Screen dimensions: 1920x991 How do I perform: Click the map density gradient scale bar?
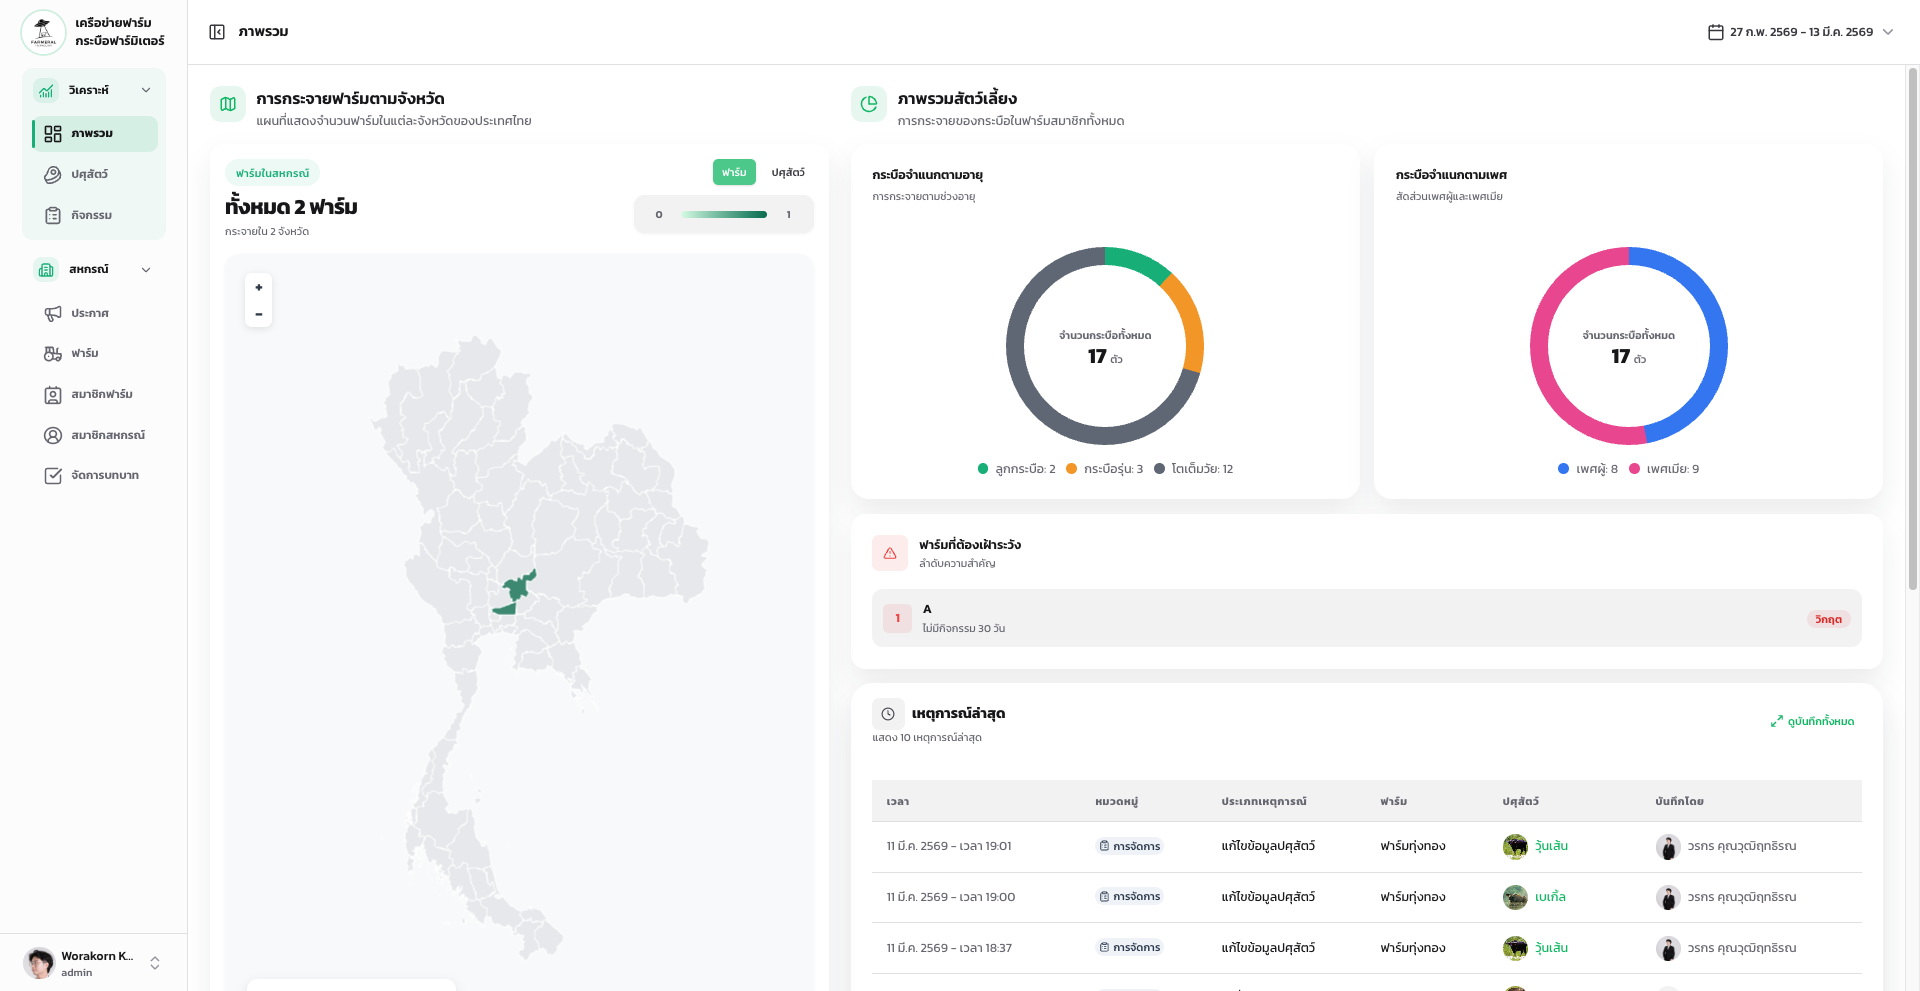(x=724, y=215)
